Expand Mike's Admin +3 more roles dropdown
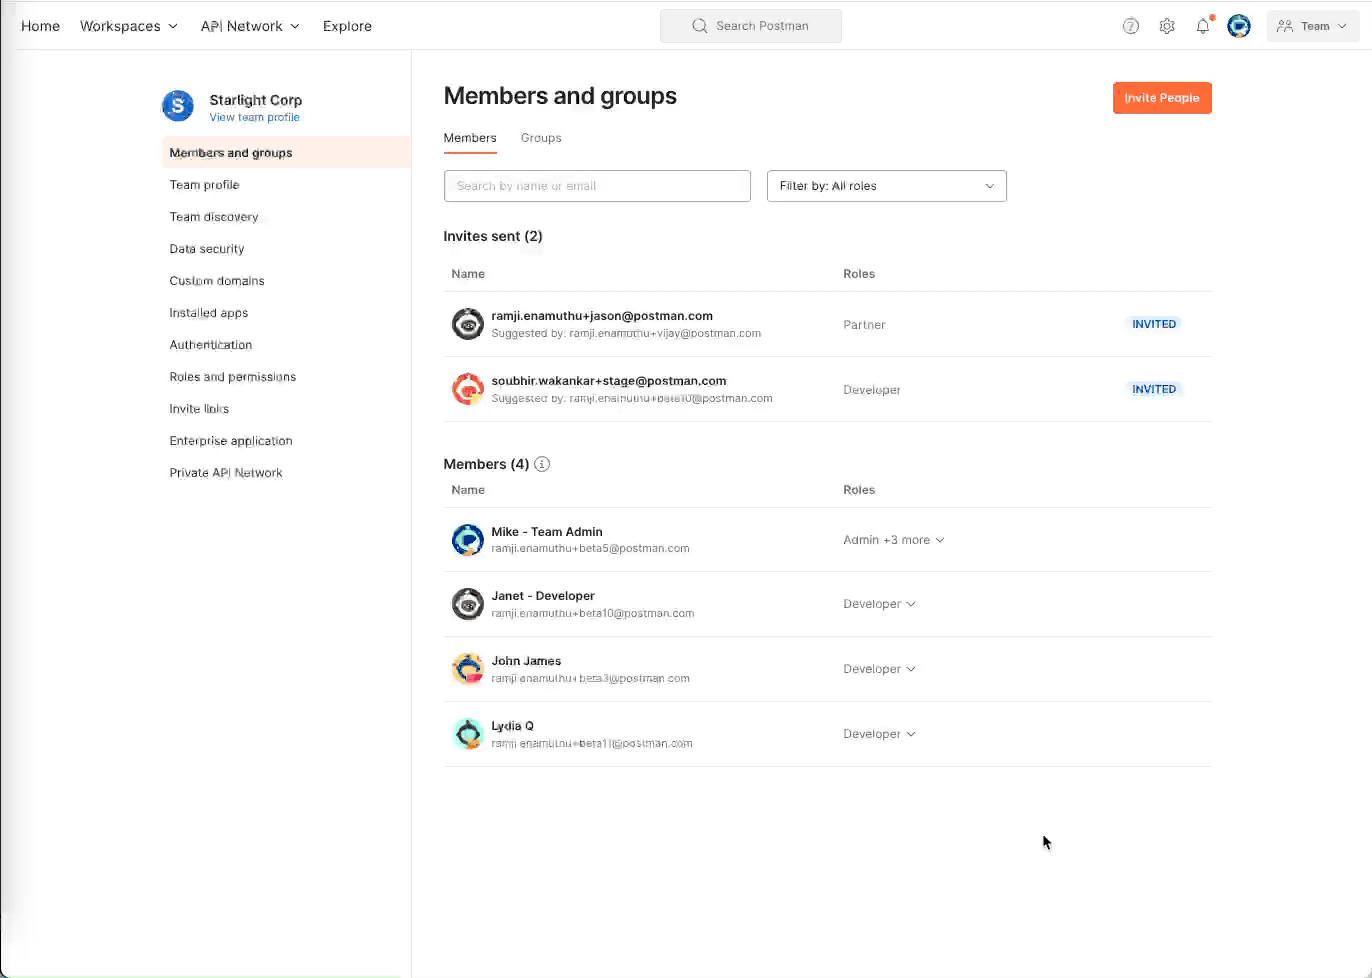This screenshot has width=1372, height=978. [x=894, y=540]
